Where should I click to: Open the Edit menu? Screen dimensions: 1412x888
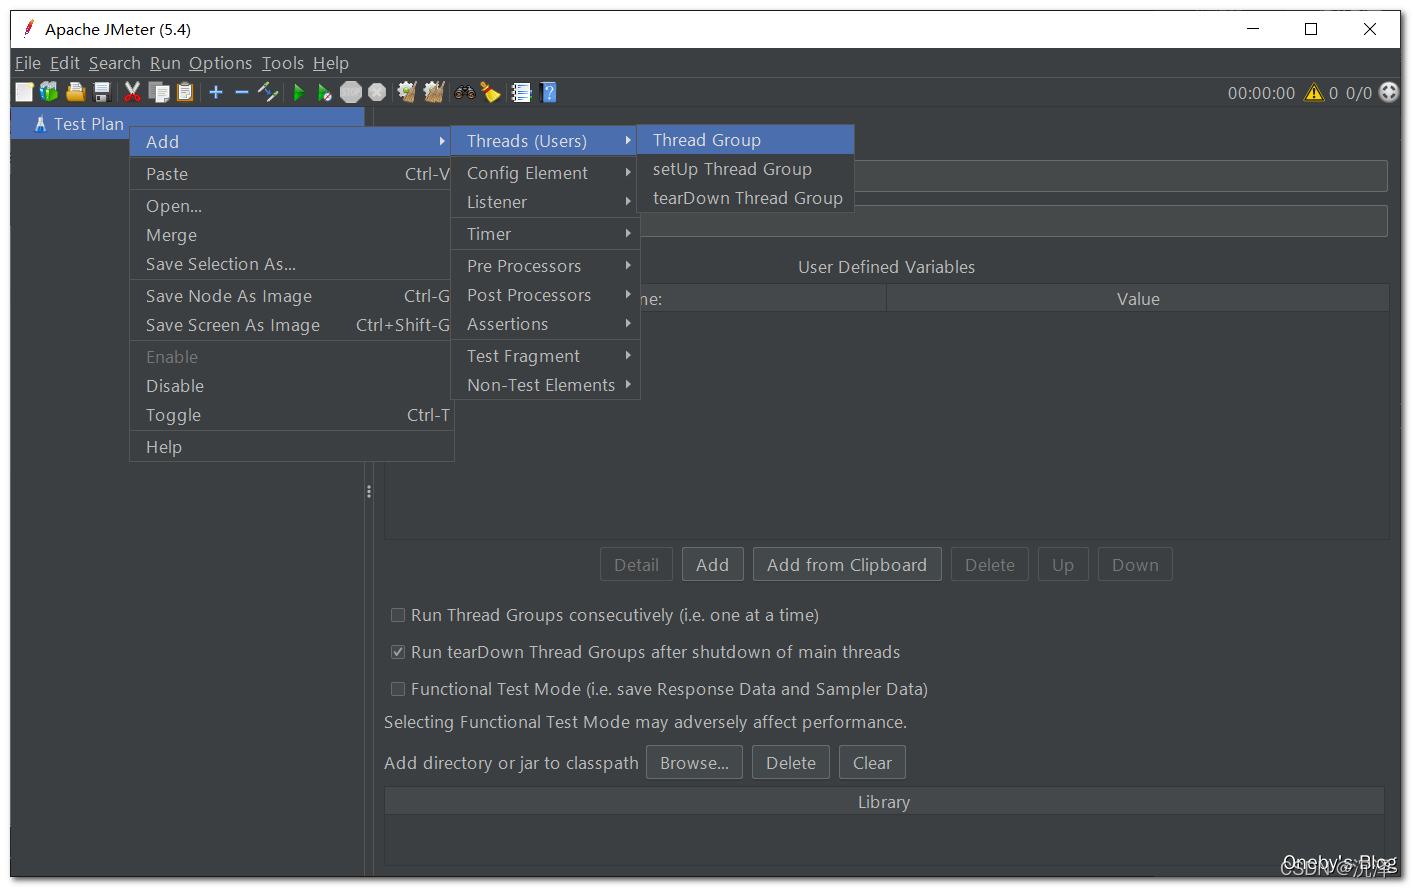pos(65,63)
